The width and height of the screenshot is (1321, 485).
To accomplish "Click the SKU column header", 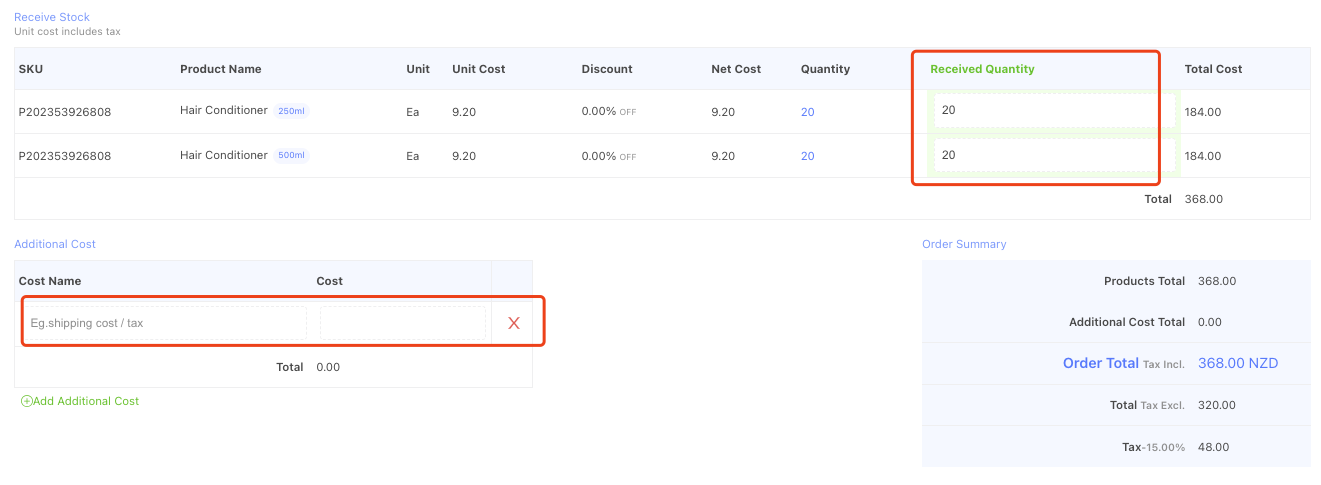I will [x=31, y=69].
